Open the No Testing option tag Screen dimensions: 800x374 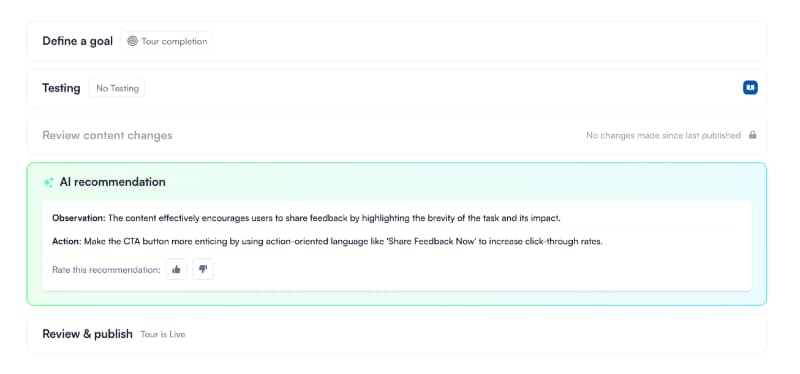117,88
